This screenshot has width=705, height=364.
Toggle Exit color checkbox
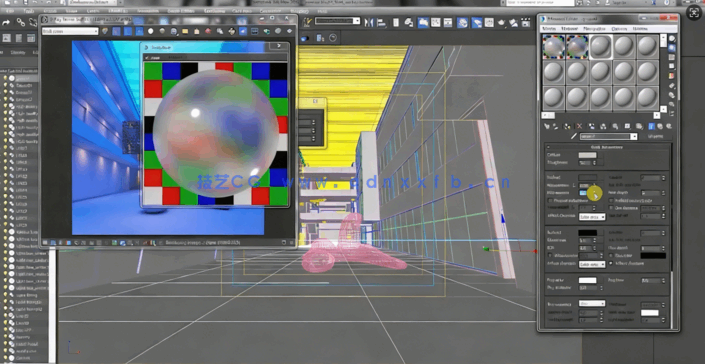[610, 256]
